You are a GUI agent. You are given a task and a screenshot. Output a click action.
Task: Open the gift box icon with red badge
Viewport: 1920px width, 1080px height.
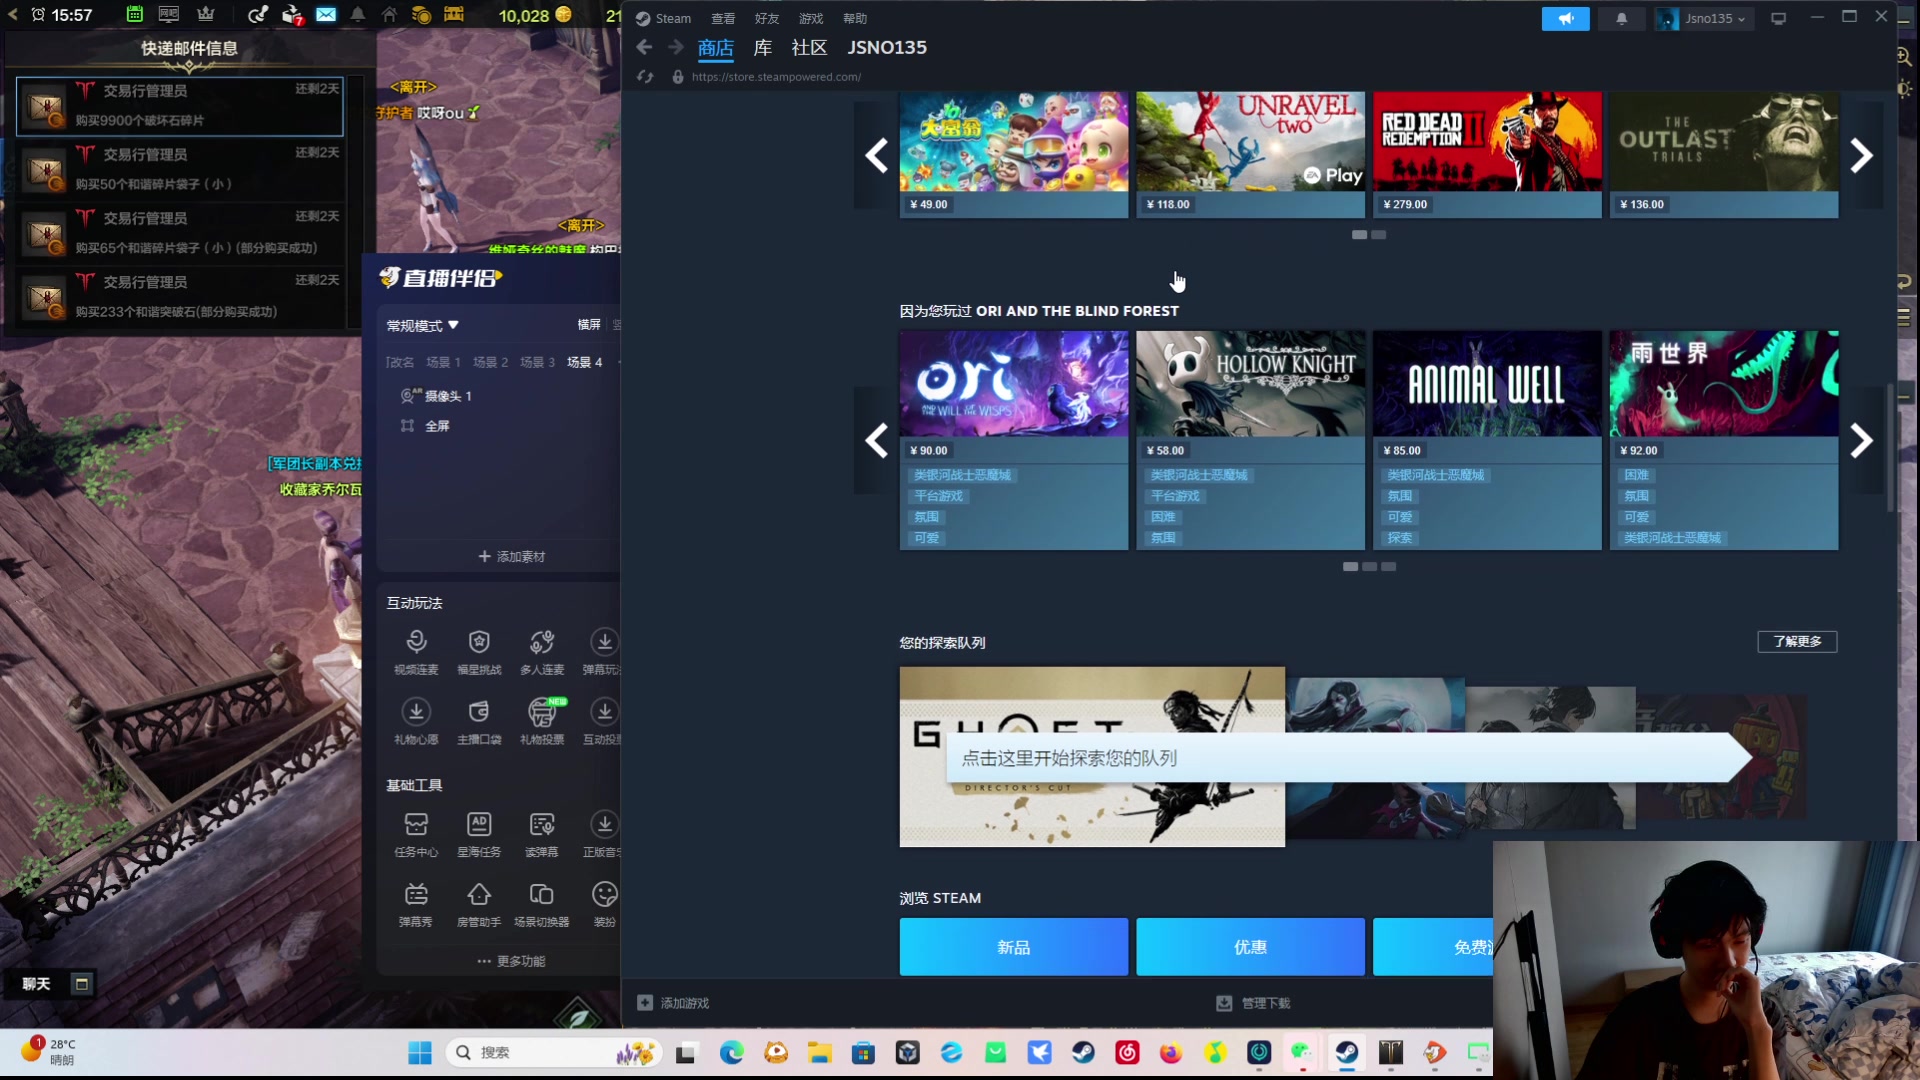click(x=292, y=15)
